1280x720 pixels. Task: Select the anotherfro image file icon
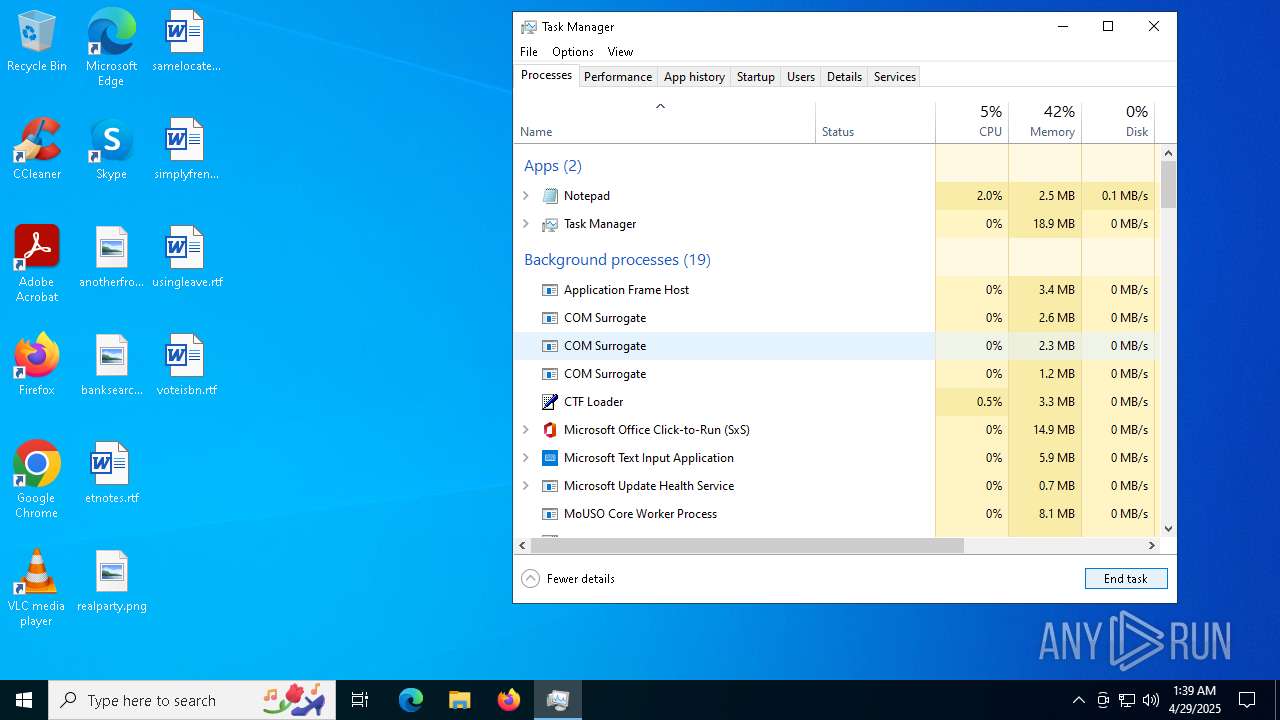pyautogui.click(x=111, y=257)
